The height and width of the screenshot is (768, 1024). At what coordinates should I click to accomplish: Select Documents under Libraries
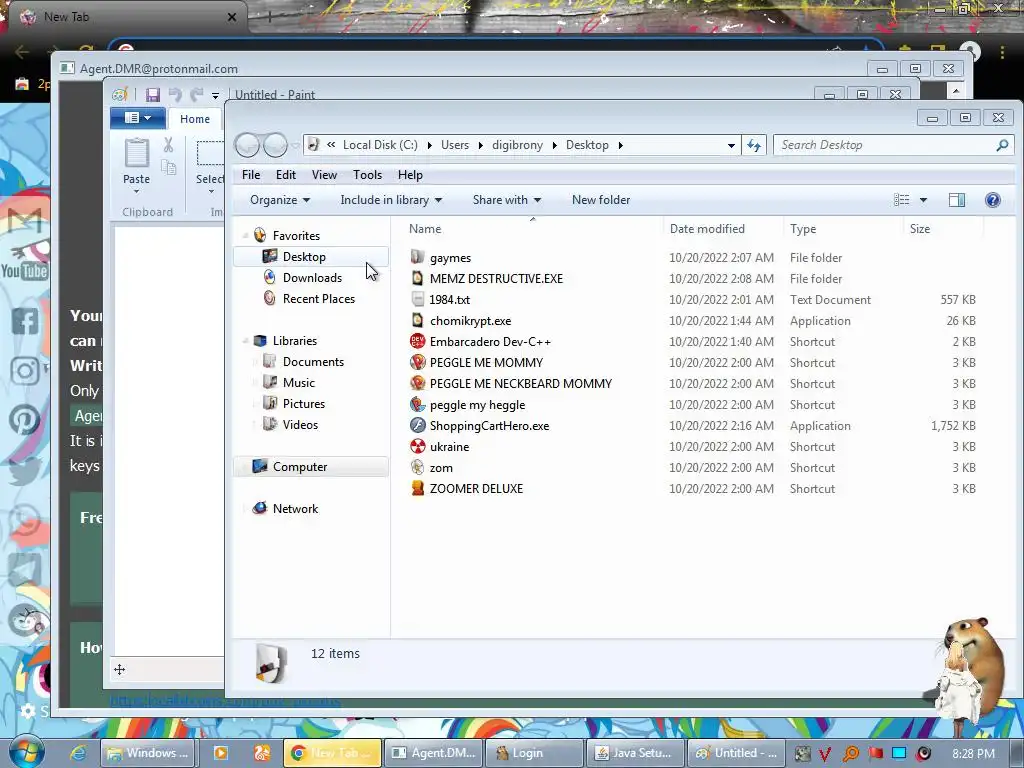[313, 362]
